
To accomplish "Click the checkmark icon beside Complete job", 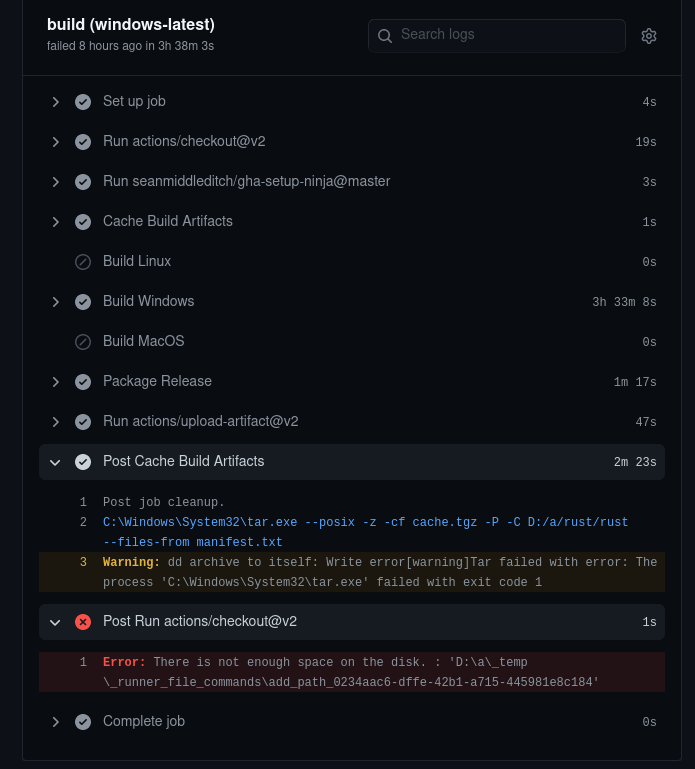I will pos(83,722).
